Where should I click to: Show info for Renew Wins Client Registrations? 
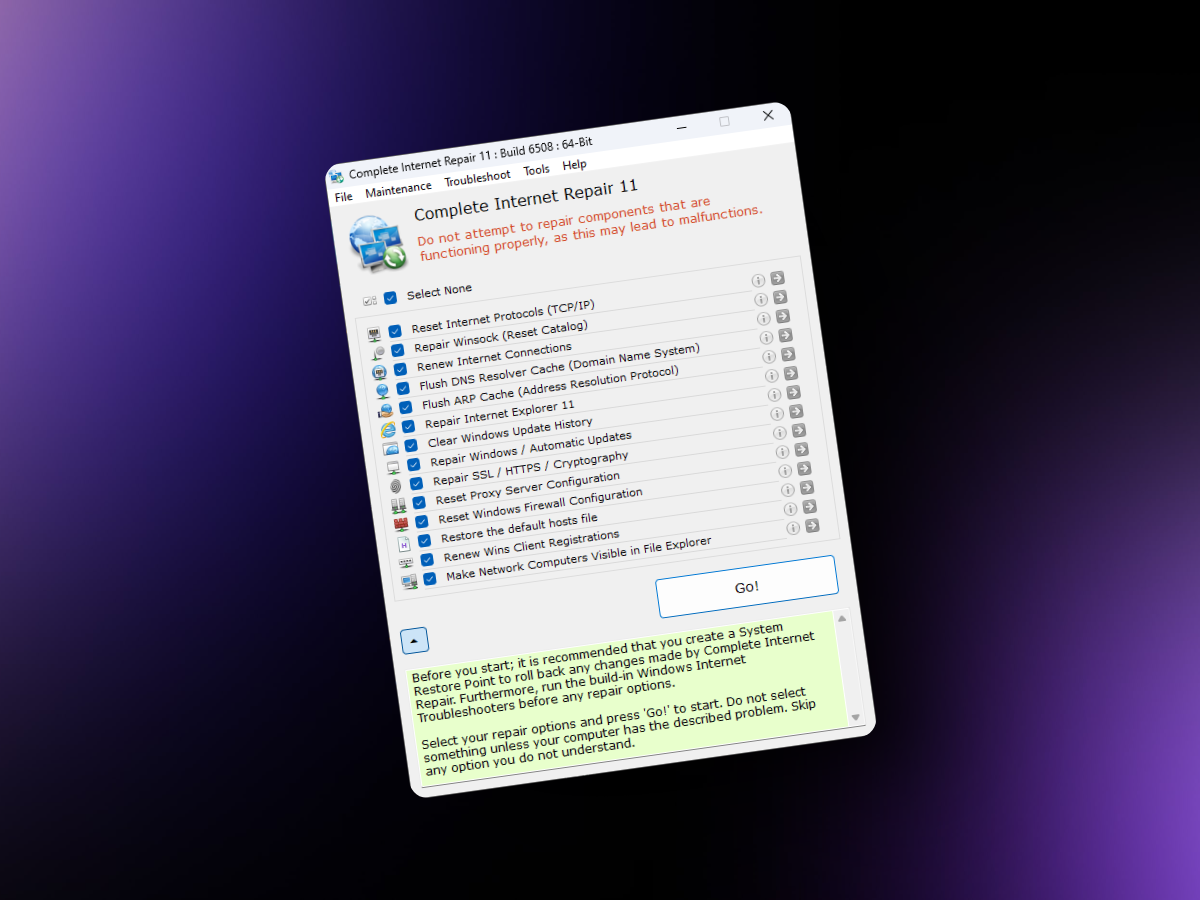791,509
